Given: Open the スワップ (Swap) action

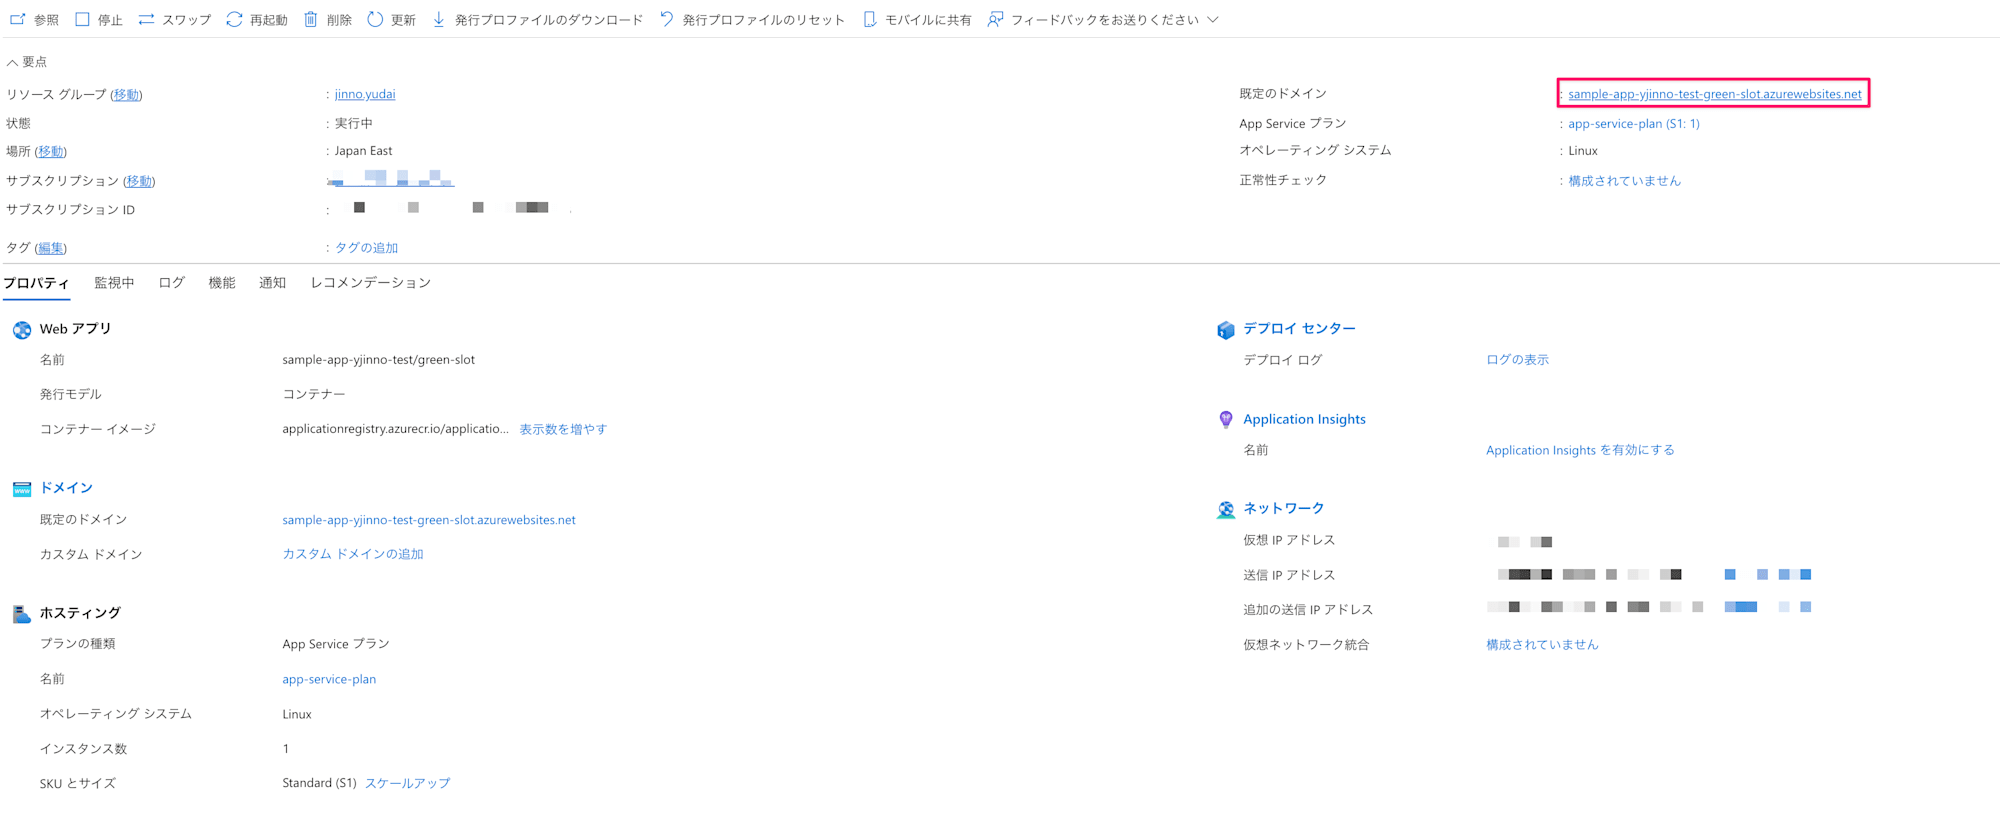Looking at the screenshot, I should tap(146, 19).
